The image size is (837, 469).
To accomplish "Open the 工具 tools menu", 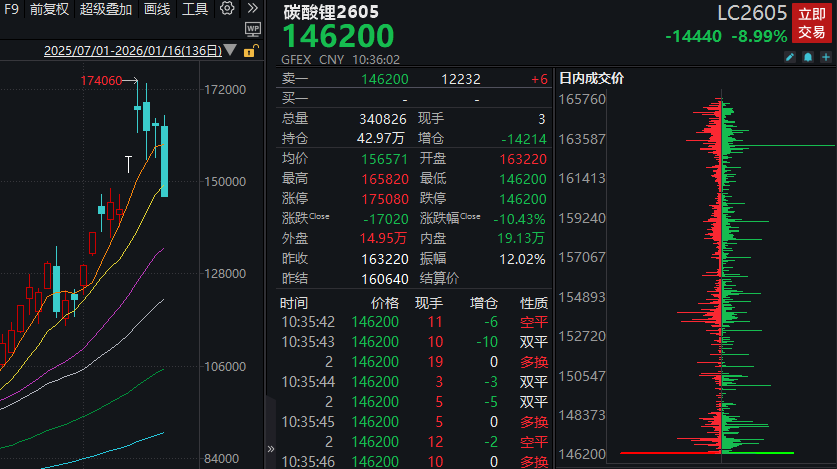I will (196, 9).
